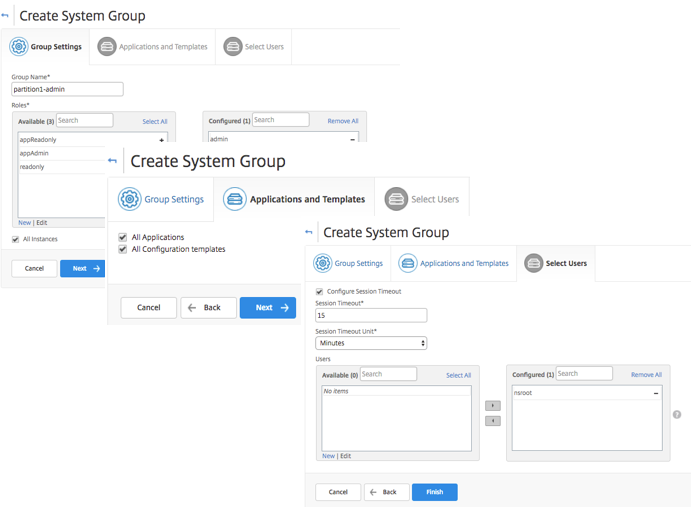Click Cancel button in Select Users step

(338, 492)
